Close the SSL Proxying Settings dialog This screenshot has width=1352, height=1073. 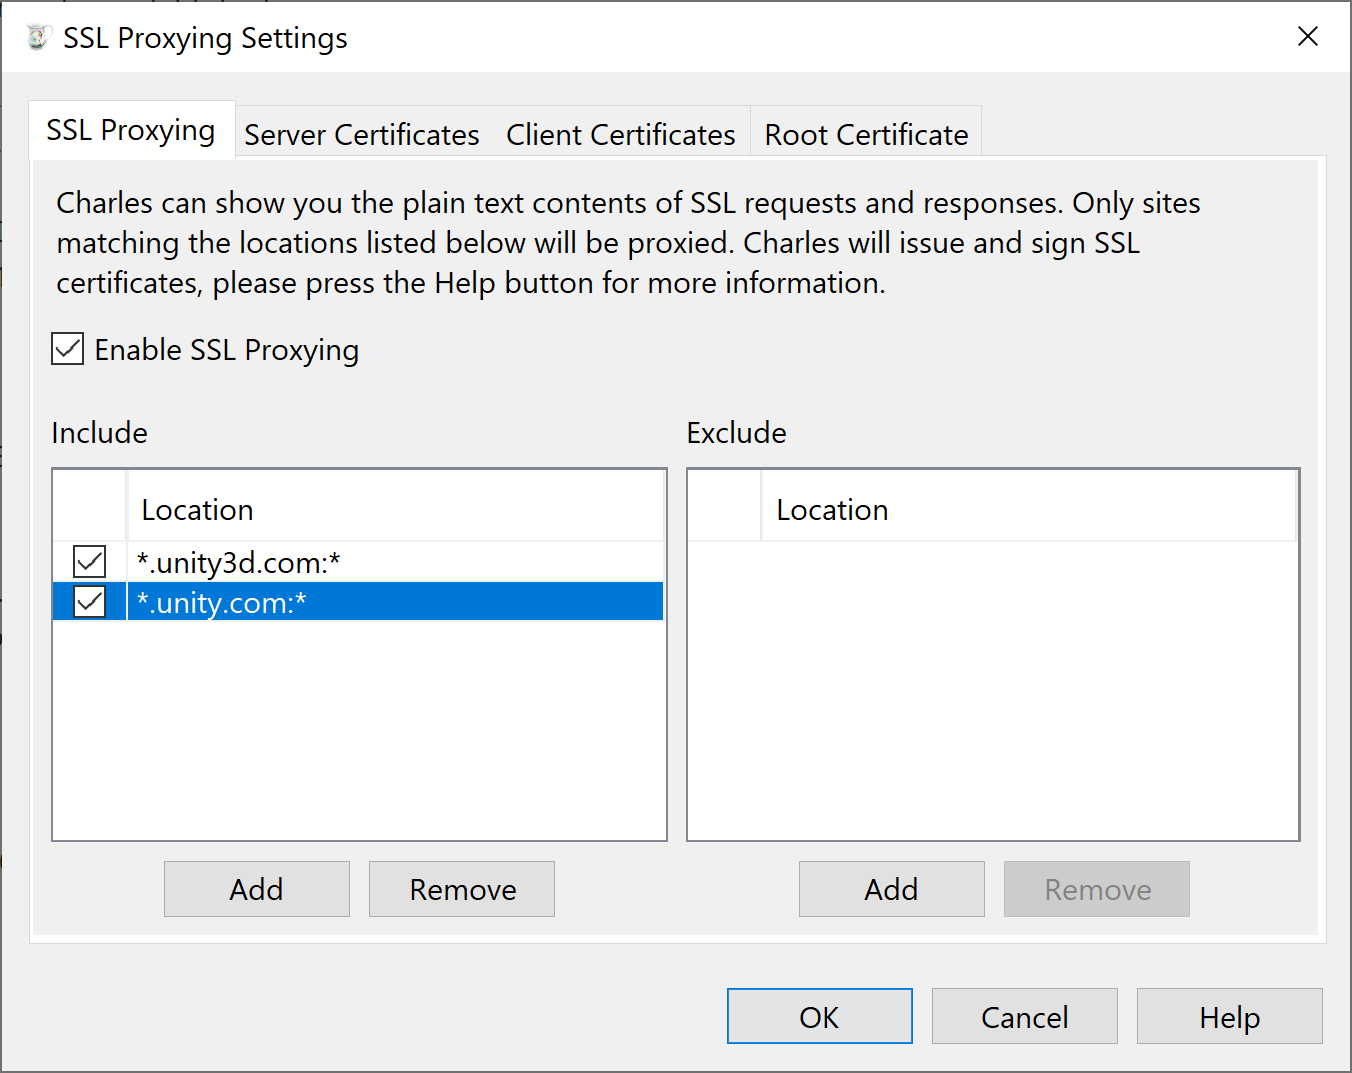(x=1307, y=37)
